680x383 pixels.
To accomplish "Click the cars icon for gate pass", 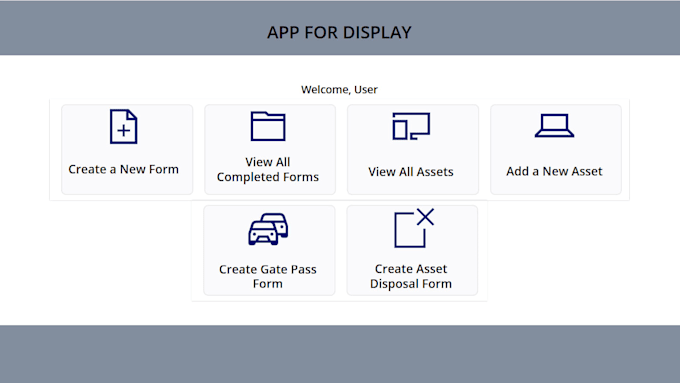I will (x=268, y=229).
